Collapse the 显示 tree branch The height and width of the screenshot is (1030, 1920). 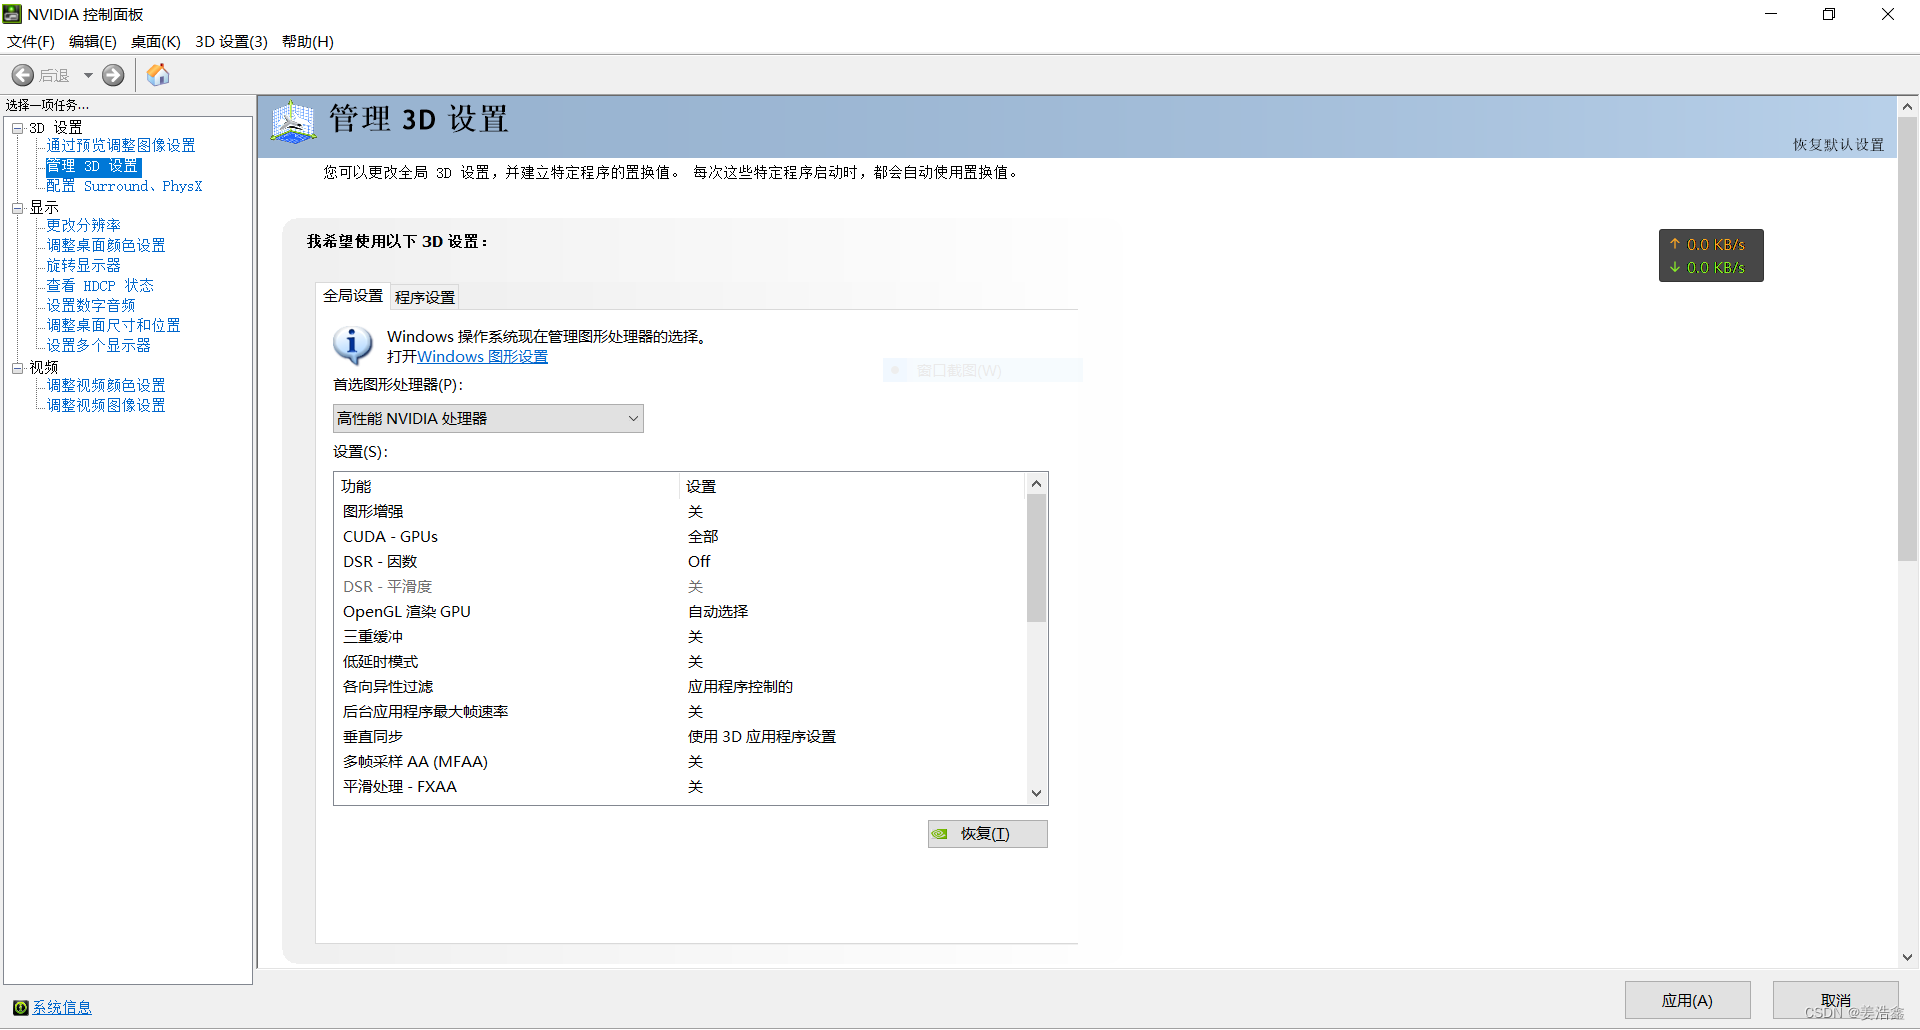[x=17, y=207]
